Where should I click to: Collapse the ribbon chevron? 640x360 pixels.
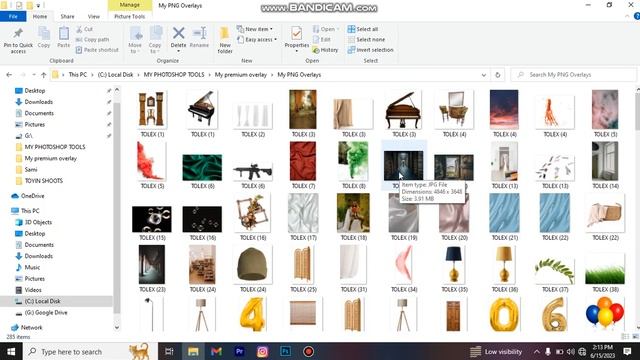(x=627, y=16)
